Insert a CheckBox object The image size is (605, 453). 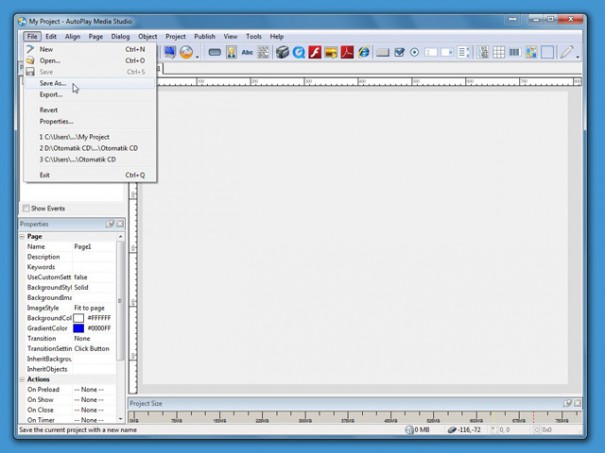(x=399, y=52)
